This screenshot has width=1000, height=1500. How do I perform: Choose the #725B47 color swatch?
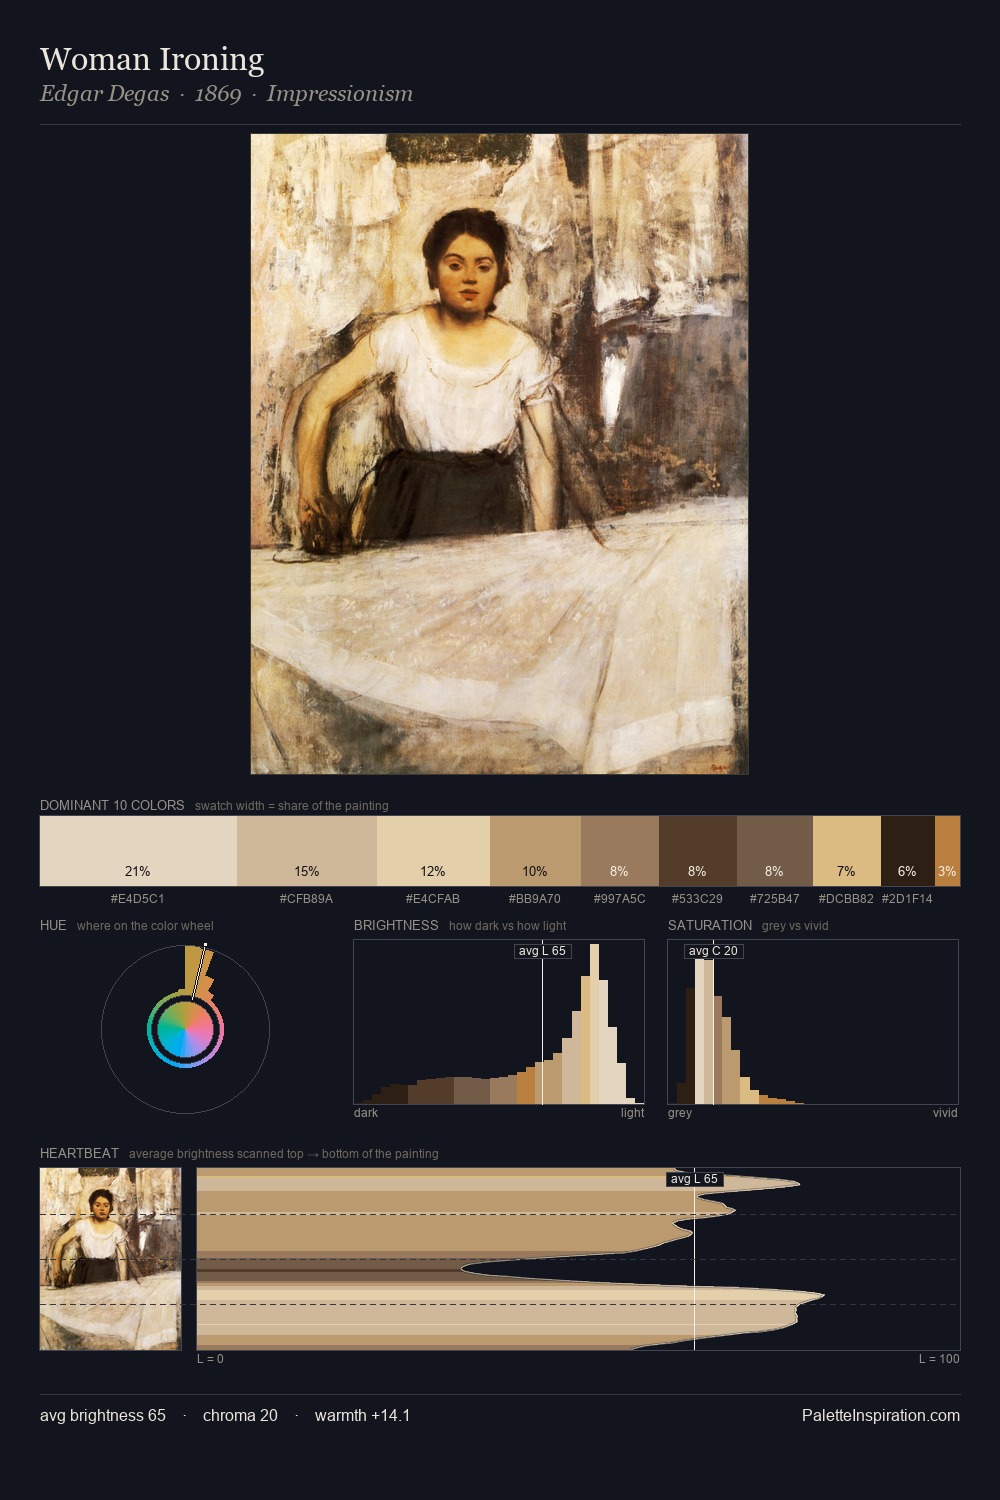775,851
